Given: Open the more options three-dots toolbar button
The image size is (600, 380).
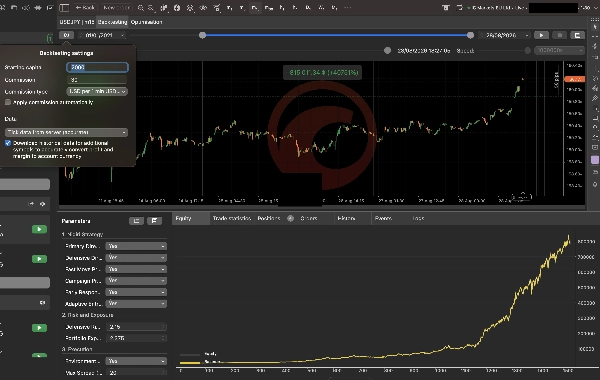Looking at the screenshot, I should tap(347, 8).
